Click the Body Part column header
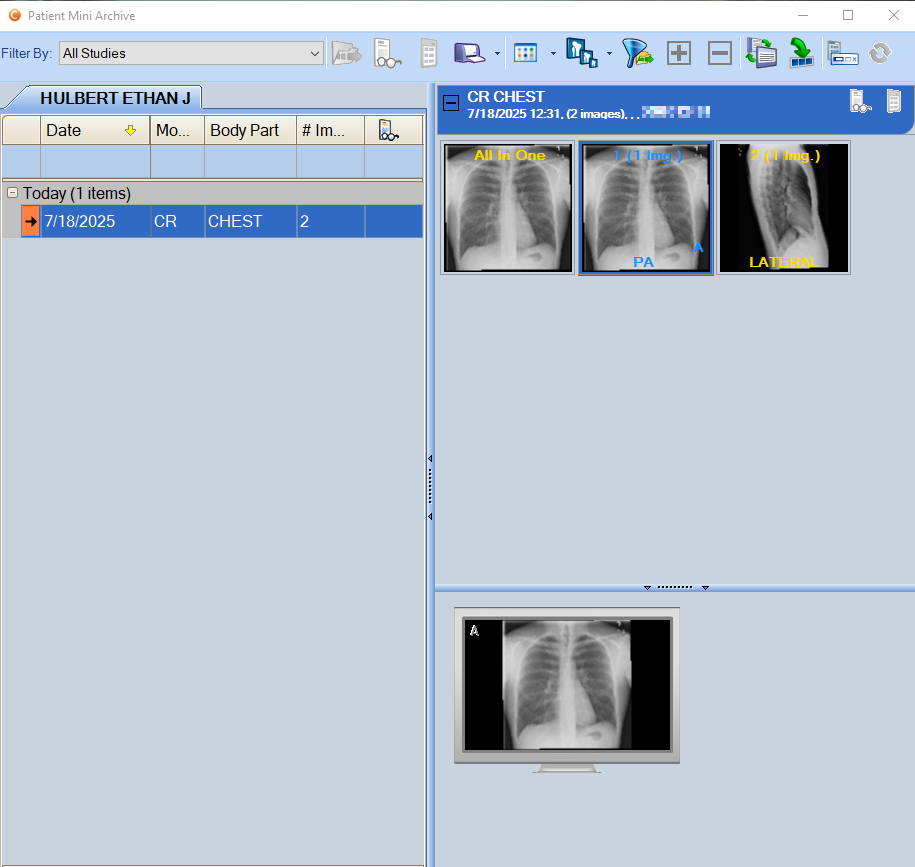 [250, 130]
